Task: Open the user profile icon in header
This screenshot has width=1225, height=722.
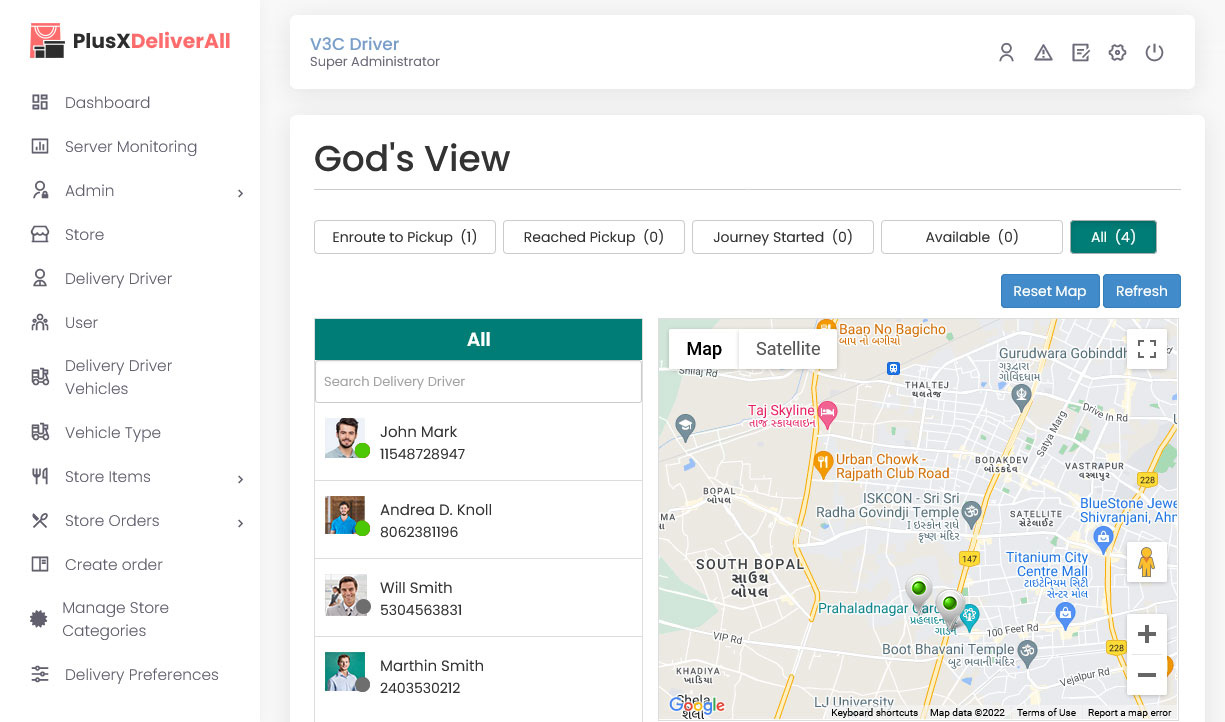Action: [1006, 53]
